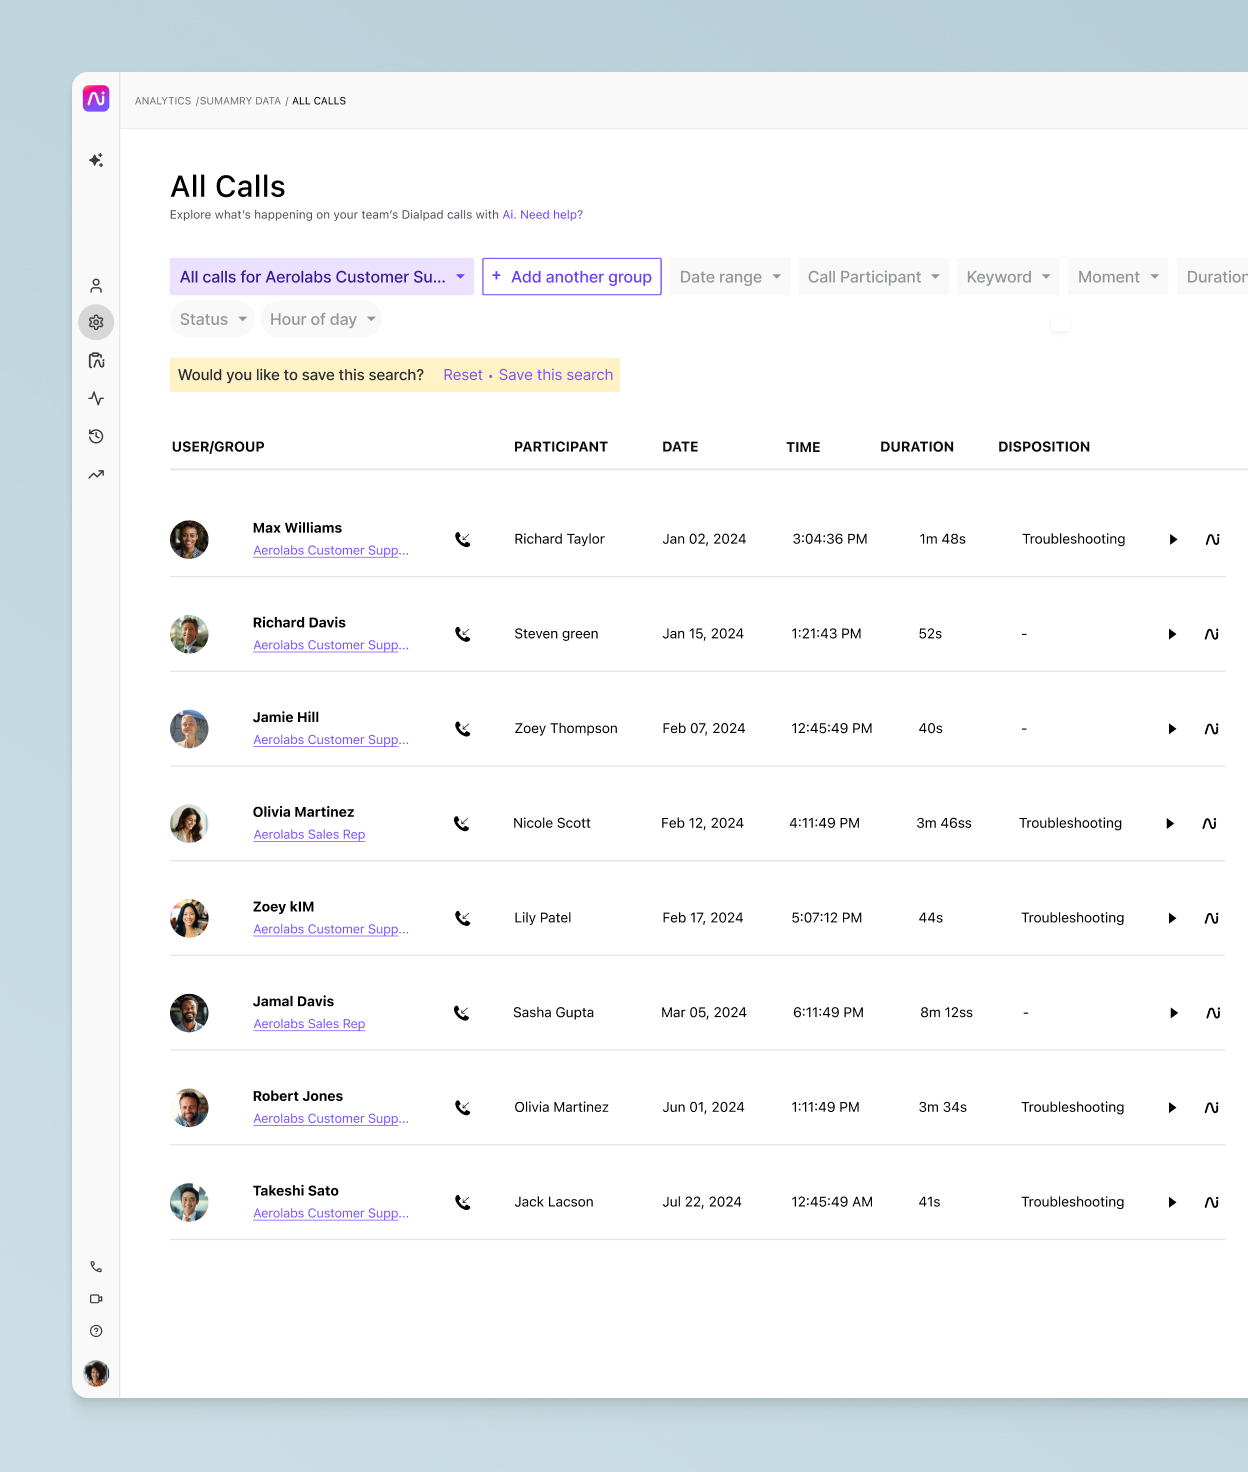The height and width of the screenshot is (1472, 1248).
Task: Open Ai summary for Robert Jones call
Action: [x=1212, y=1108]
